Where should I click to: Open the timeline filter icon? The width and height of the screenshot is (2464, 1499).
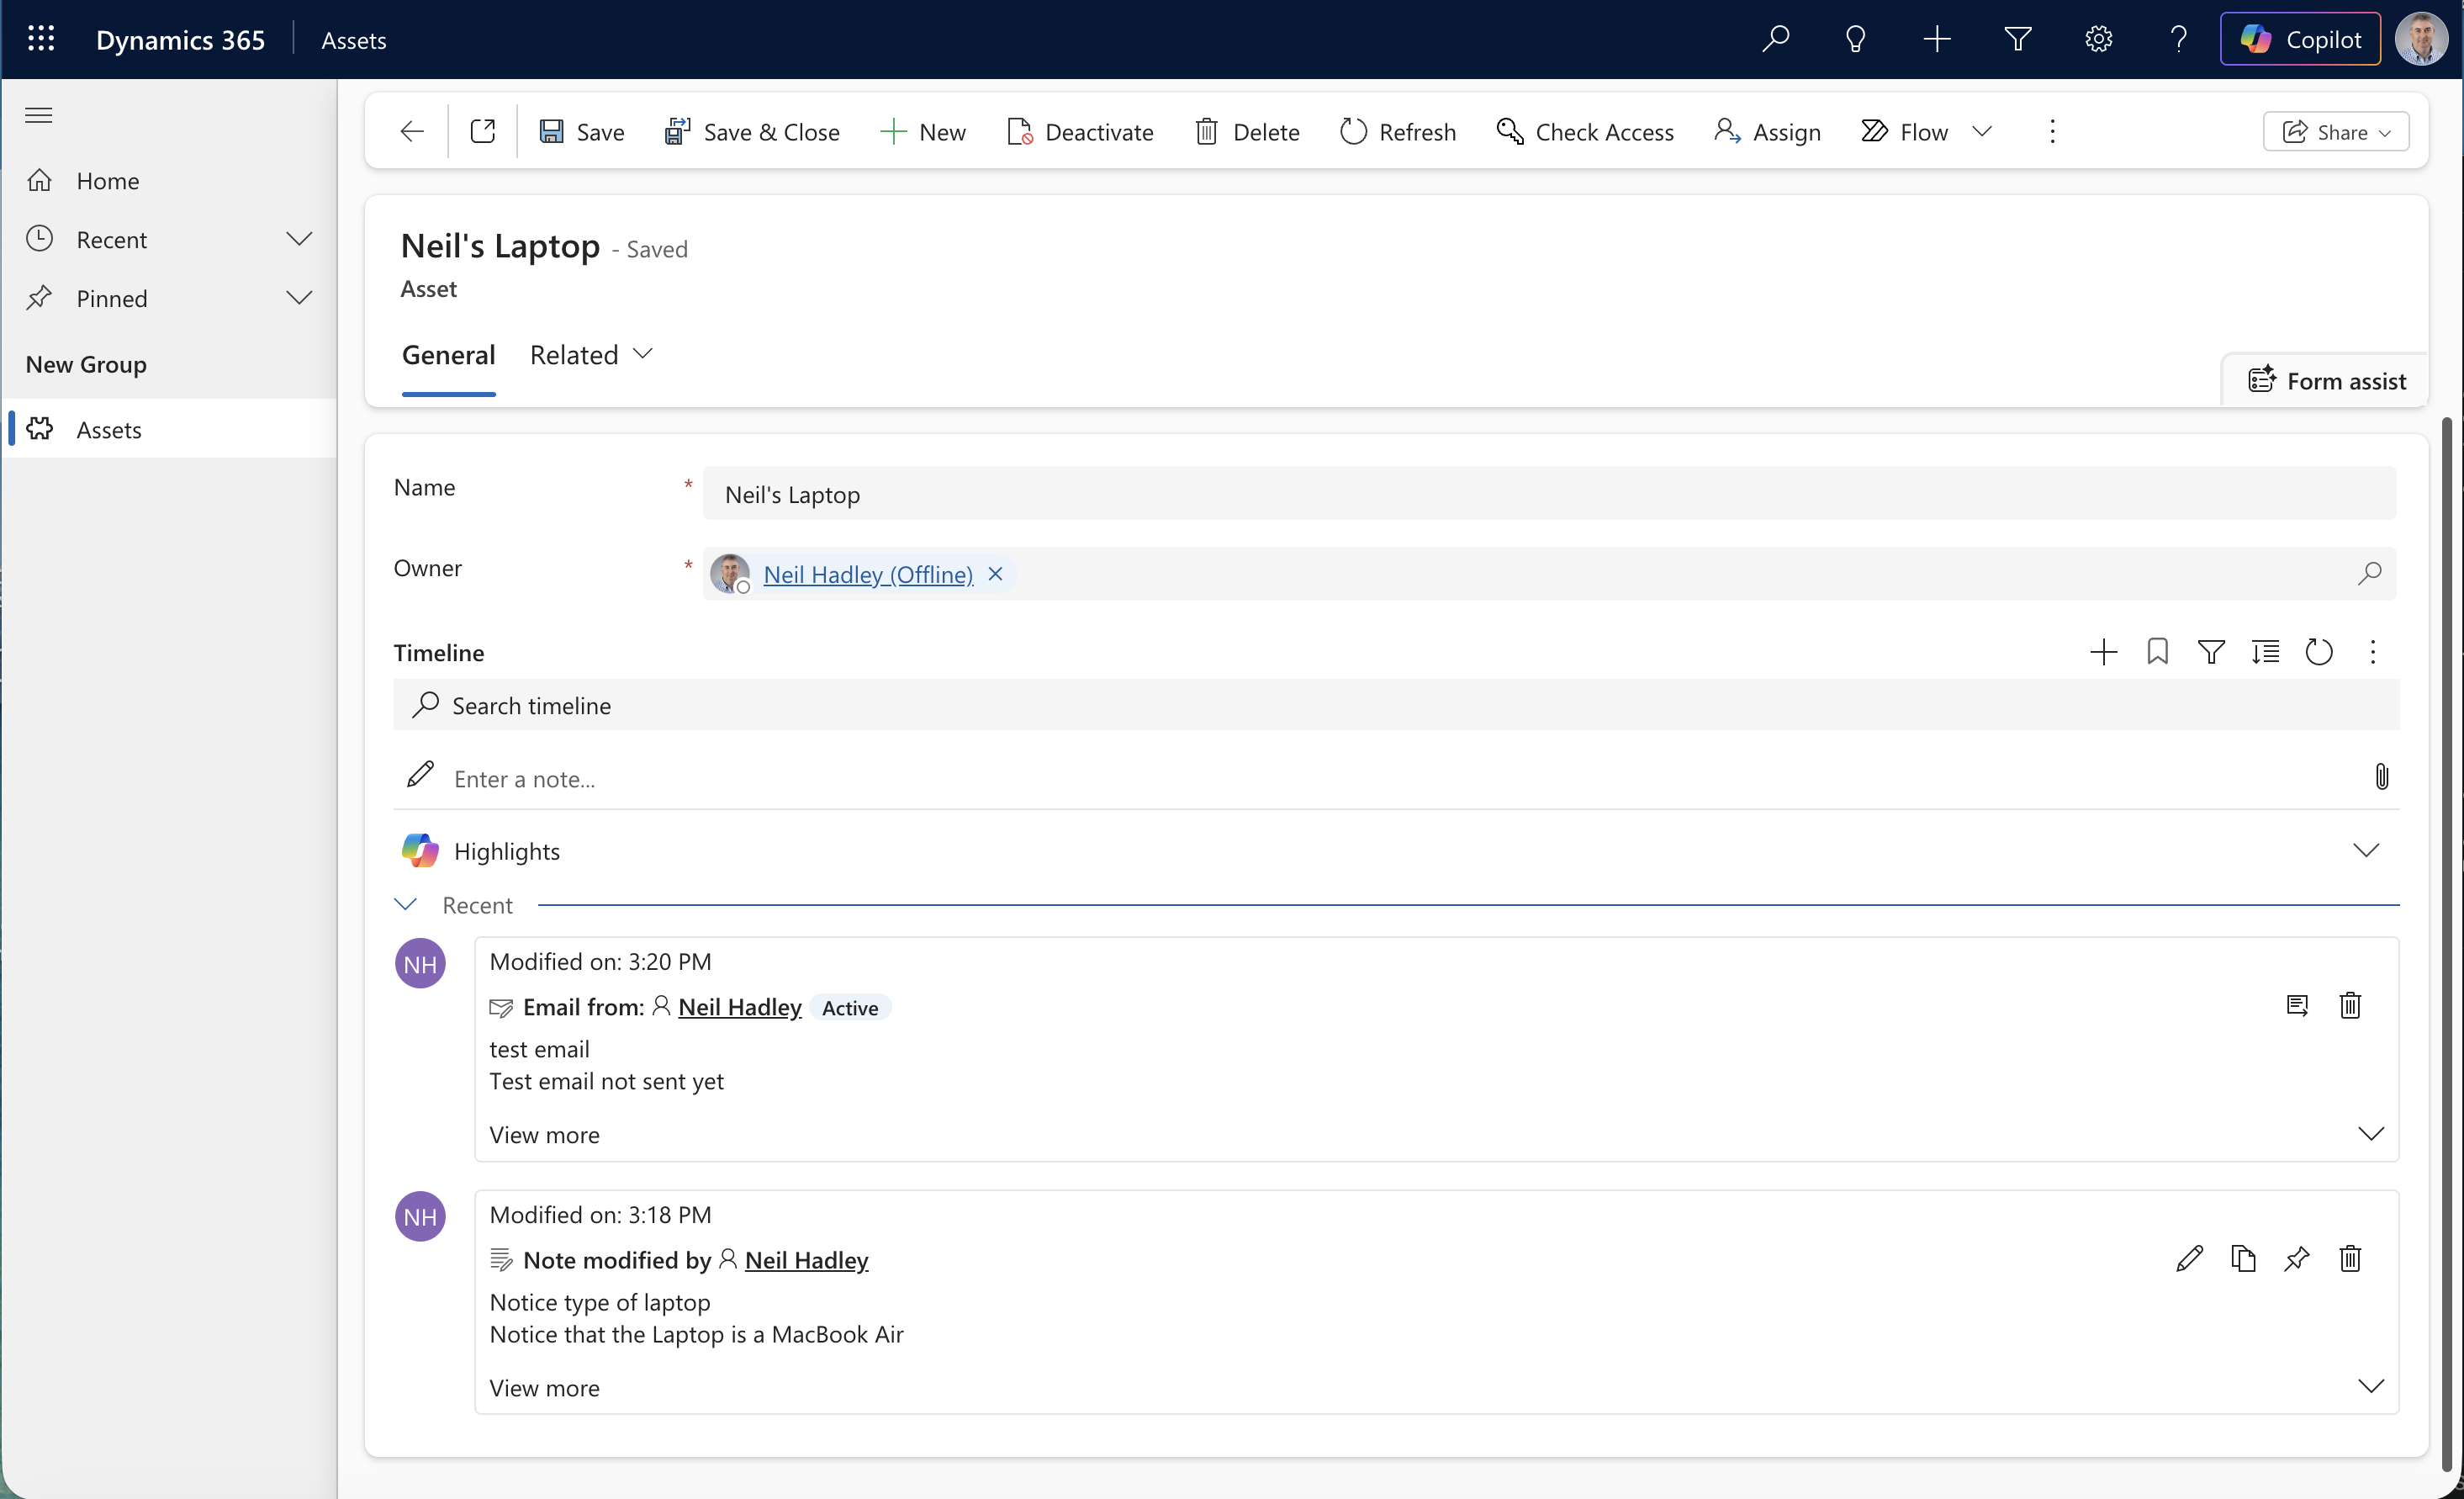click(x=2211, y=652)
